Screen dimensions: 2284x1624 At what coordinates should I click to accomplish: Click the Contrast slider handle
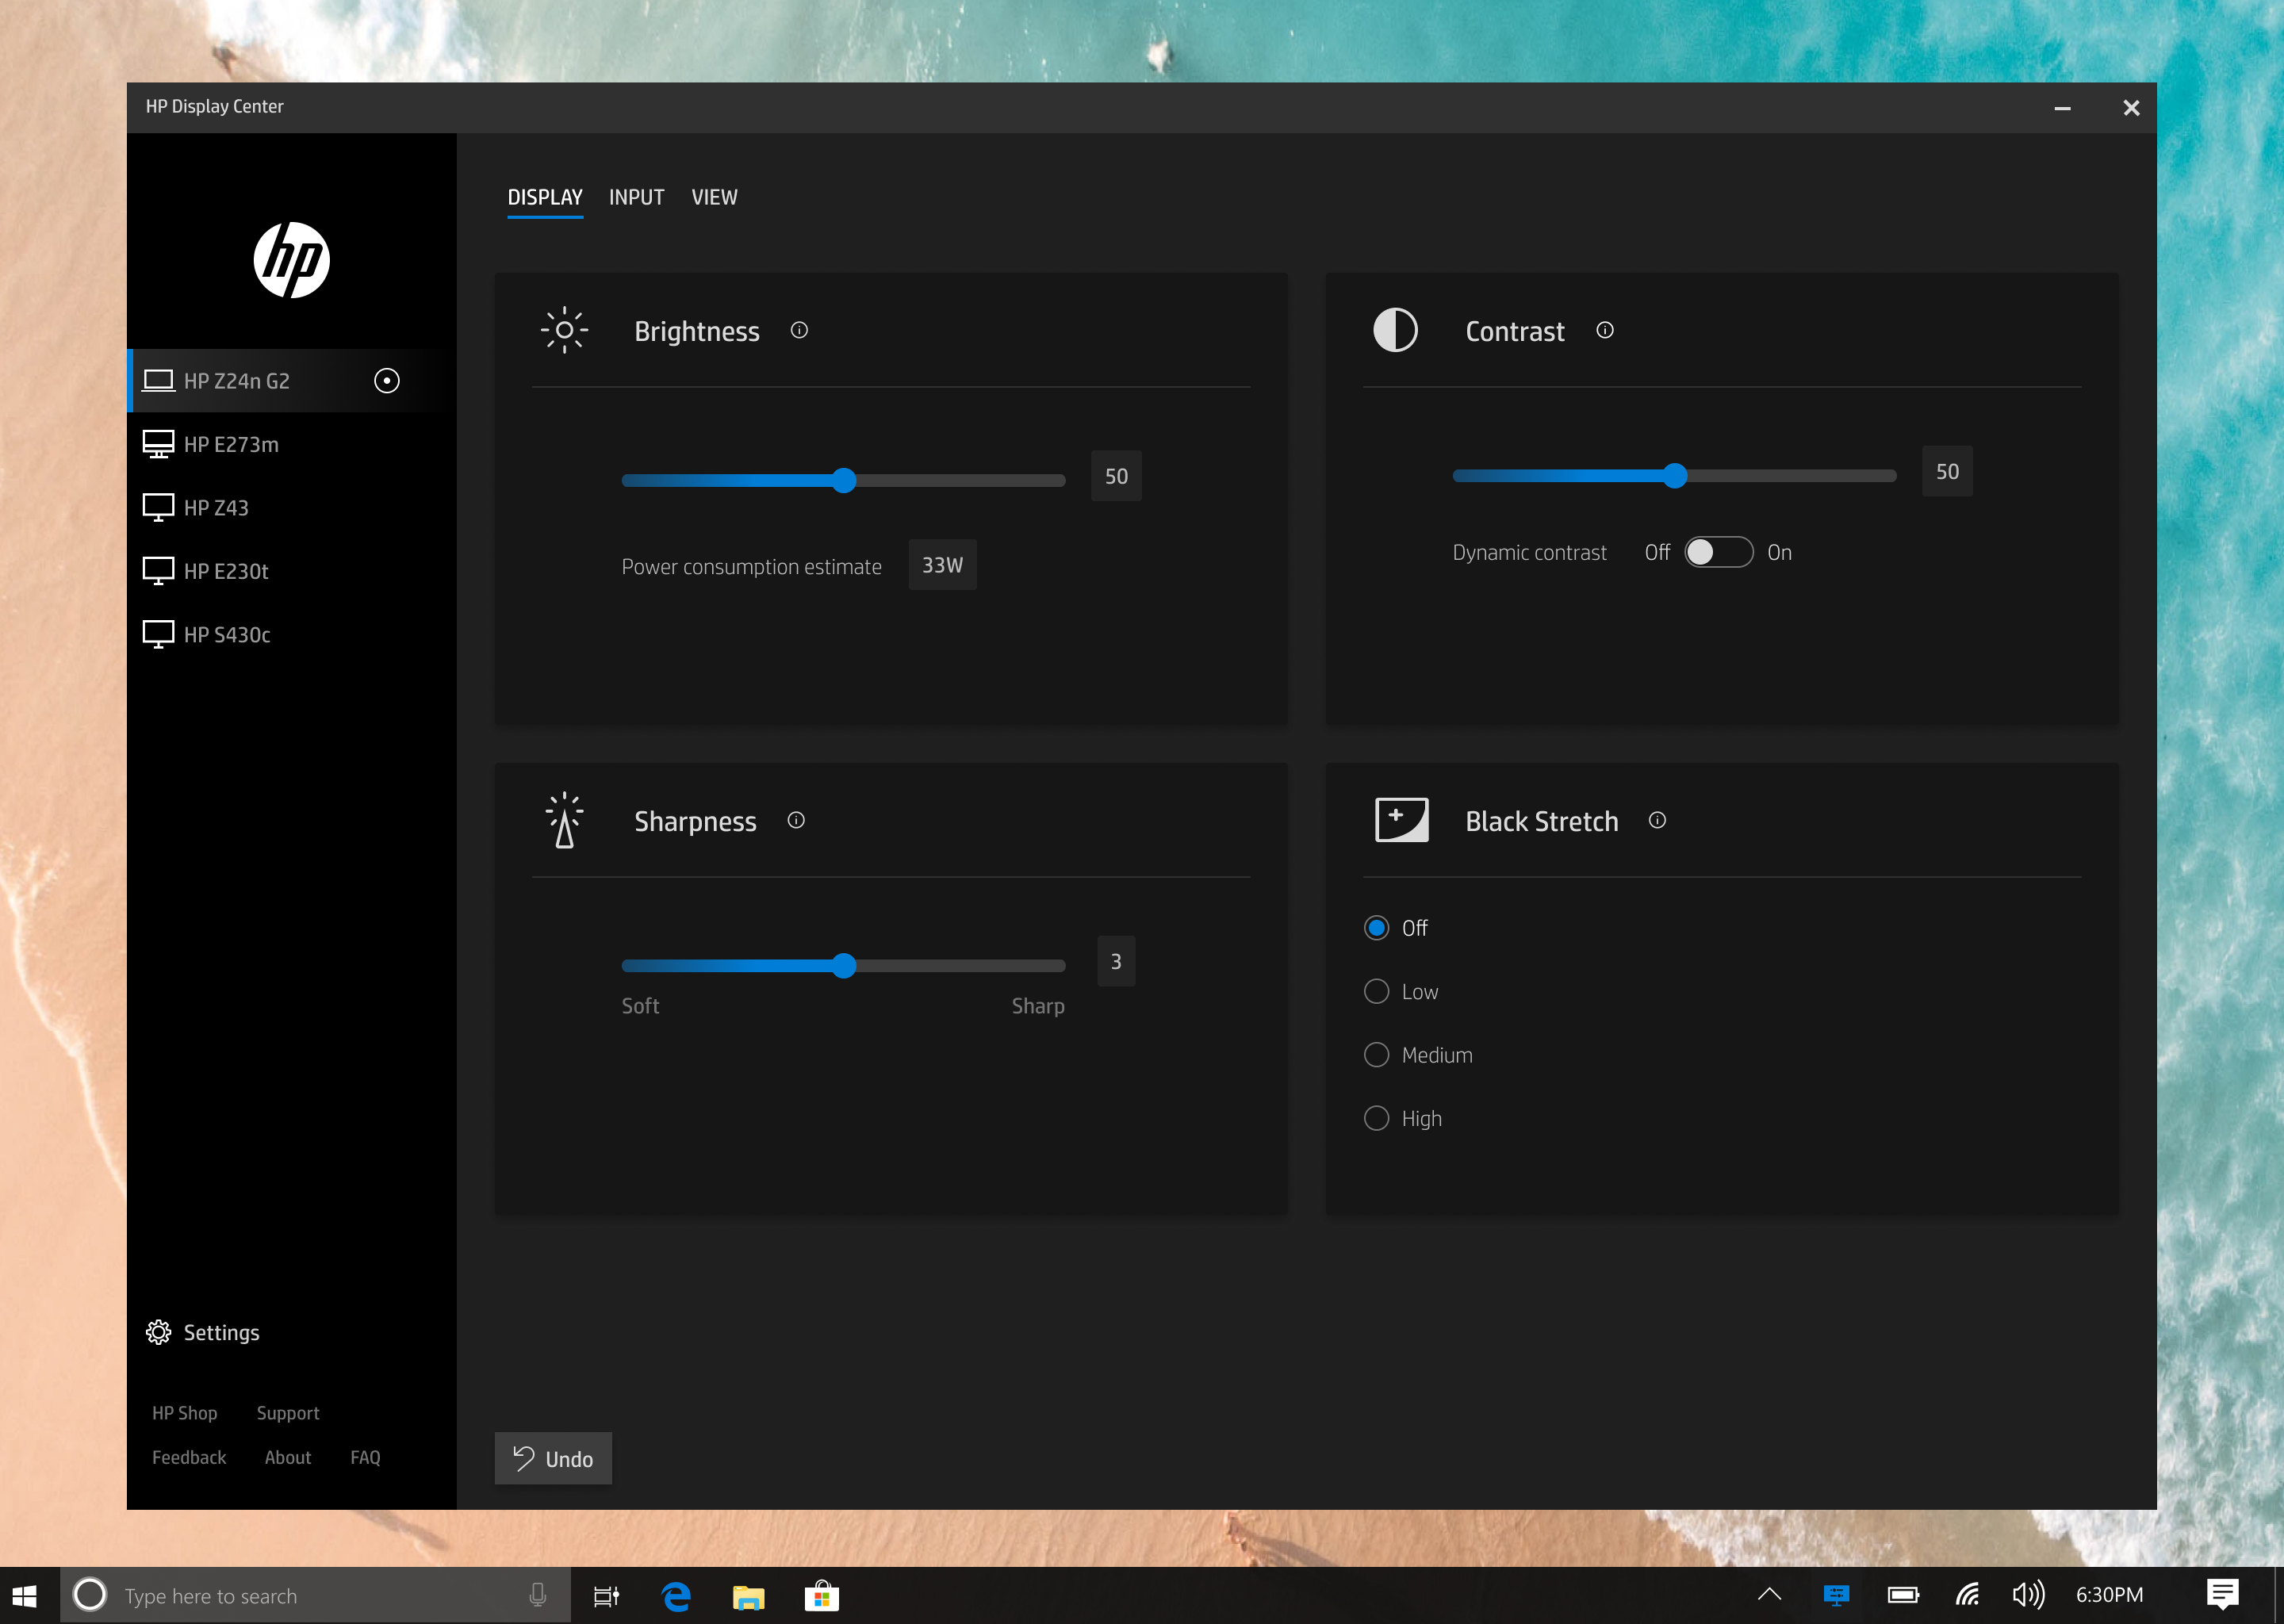click(1675, 476)
